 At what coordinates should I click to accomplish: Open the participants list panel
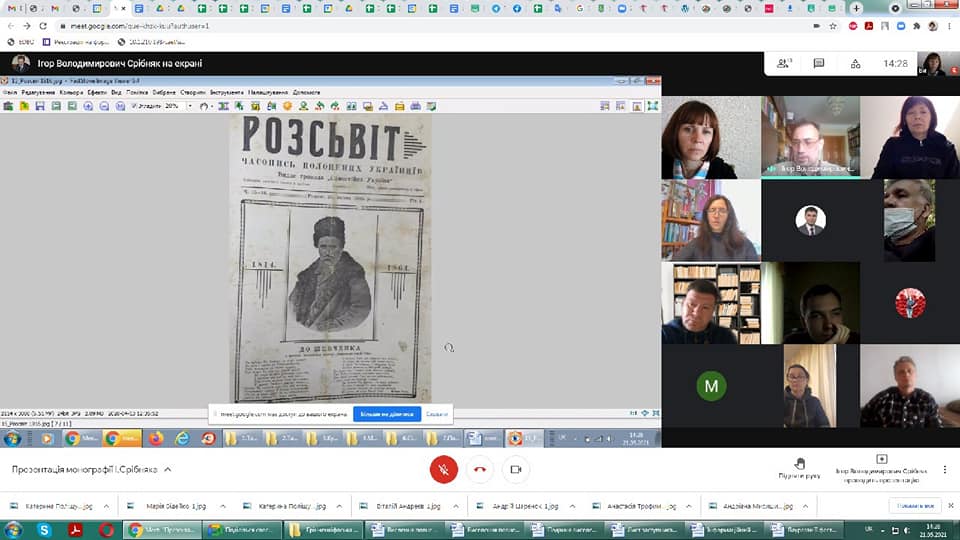tap(785, 63)
